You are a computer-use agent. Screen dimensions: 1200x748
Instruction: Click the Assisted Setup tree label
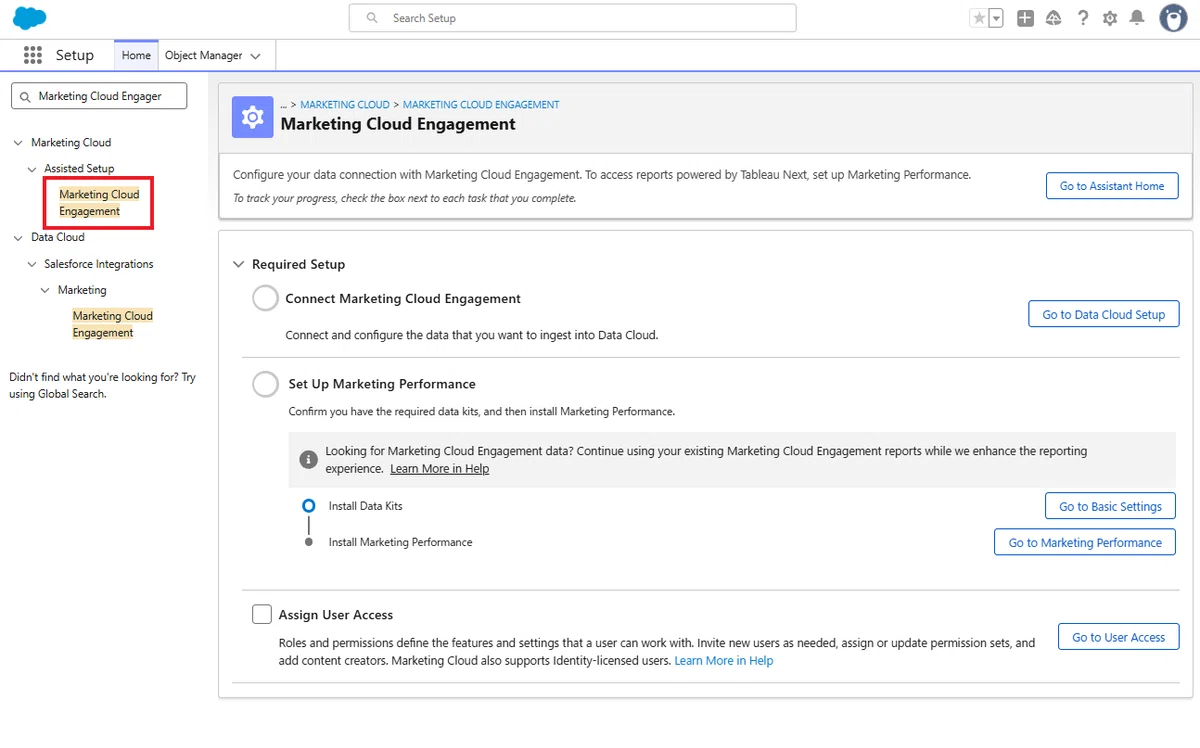pyautogui.click(x=79, y=169)
